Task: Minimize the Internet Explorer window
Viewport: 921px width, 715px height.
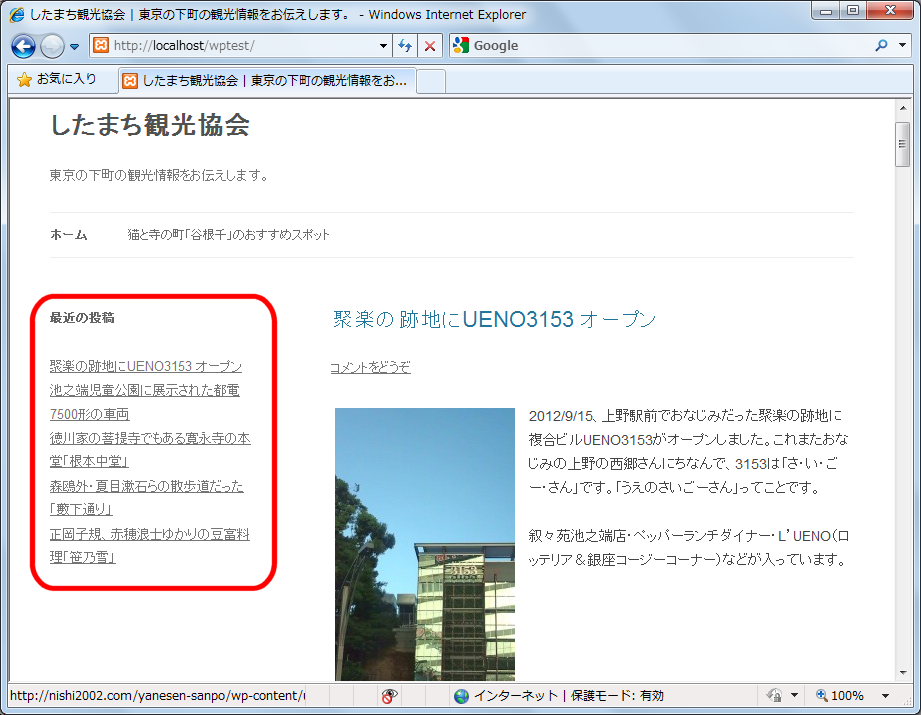Action: pyautogui.click(x=826, y=11)
